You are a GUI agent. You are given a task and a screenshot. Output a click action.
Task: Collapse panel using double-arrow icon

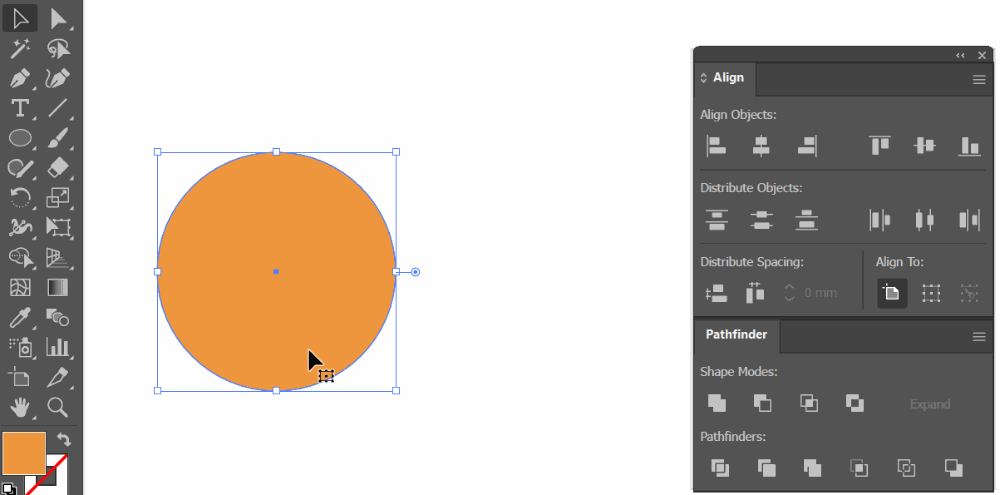[x=960, y=55]
